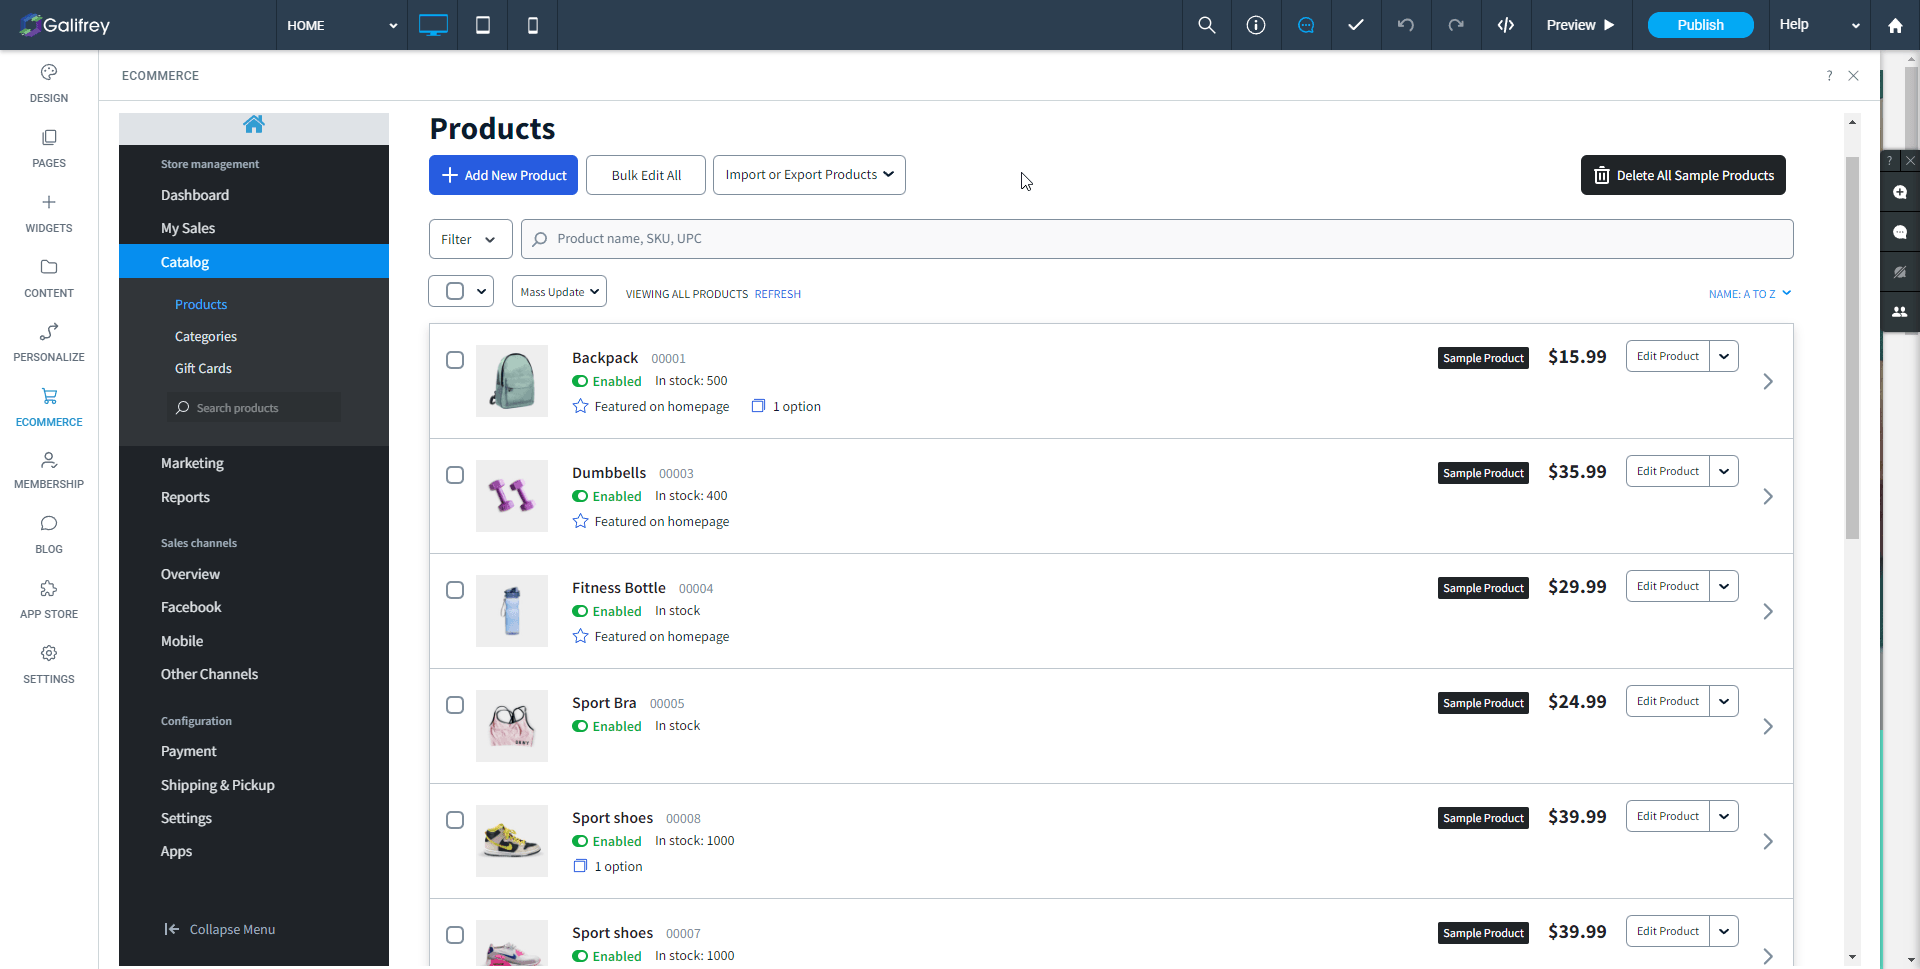Screen dimensions: 1920x969
Task: Expand the Filter dropdown
Action: 470,239
